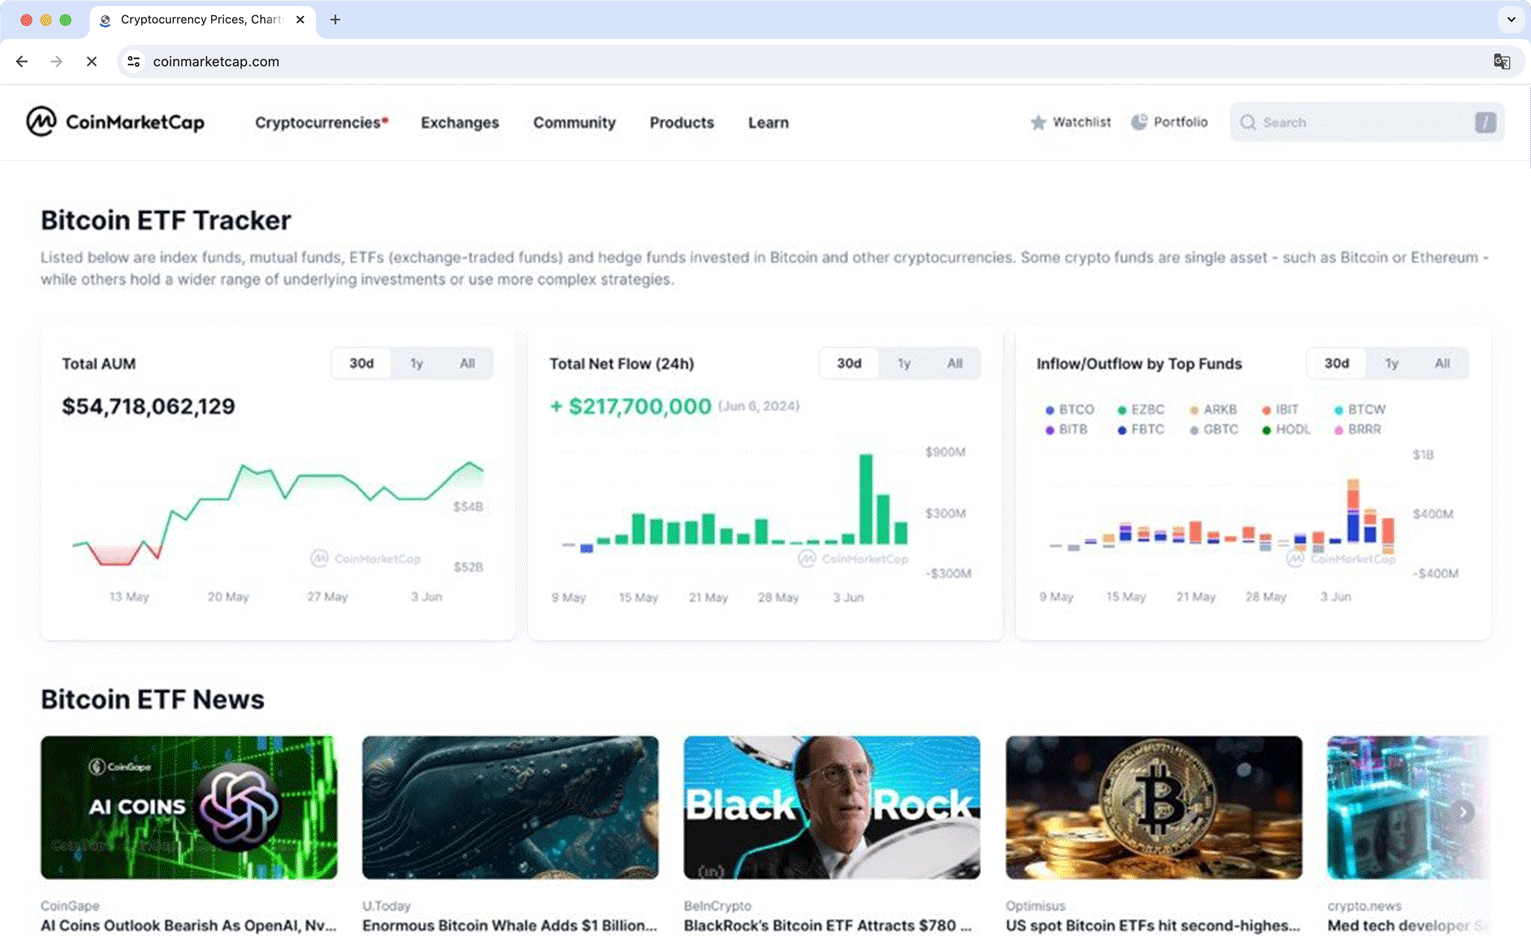The image size is (1531, 944).
Task: Click the site information icon beside URL
Action: coord(134,61)
